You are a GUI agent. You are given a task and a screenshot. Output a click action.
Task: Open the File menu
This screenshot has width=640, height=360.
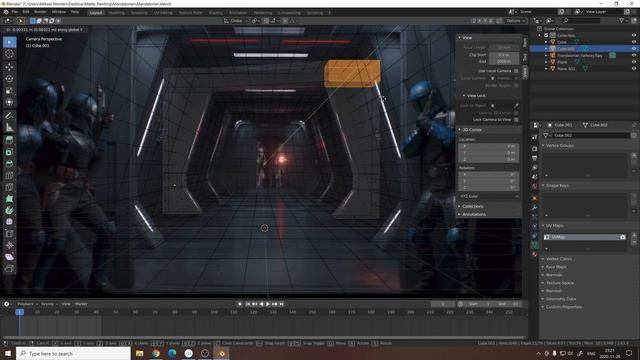click(15, 12)
